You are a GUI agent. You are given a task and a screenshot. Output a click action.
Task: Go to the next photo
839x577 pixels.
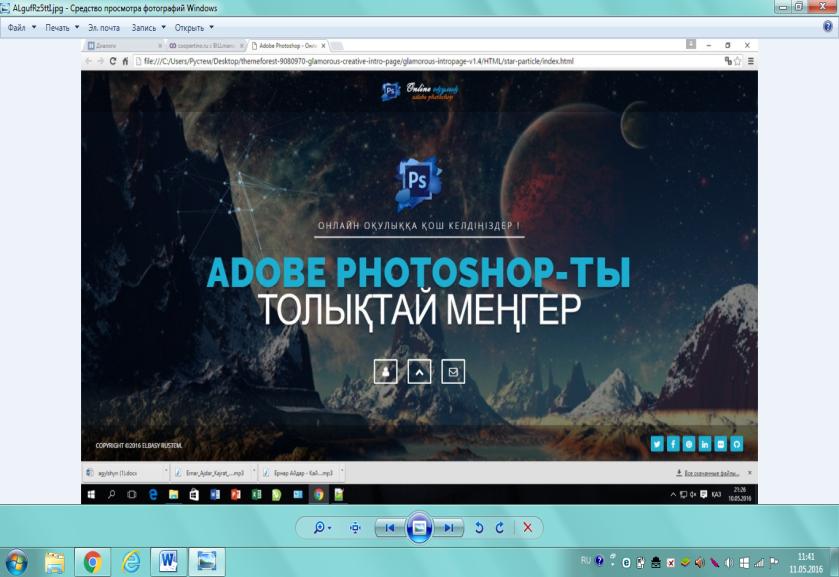click(449, 528)
